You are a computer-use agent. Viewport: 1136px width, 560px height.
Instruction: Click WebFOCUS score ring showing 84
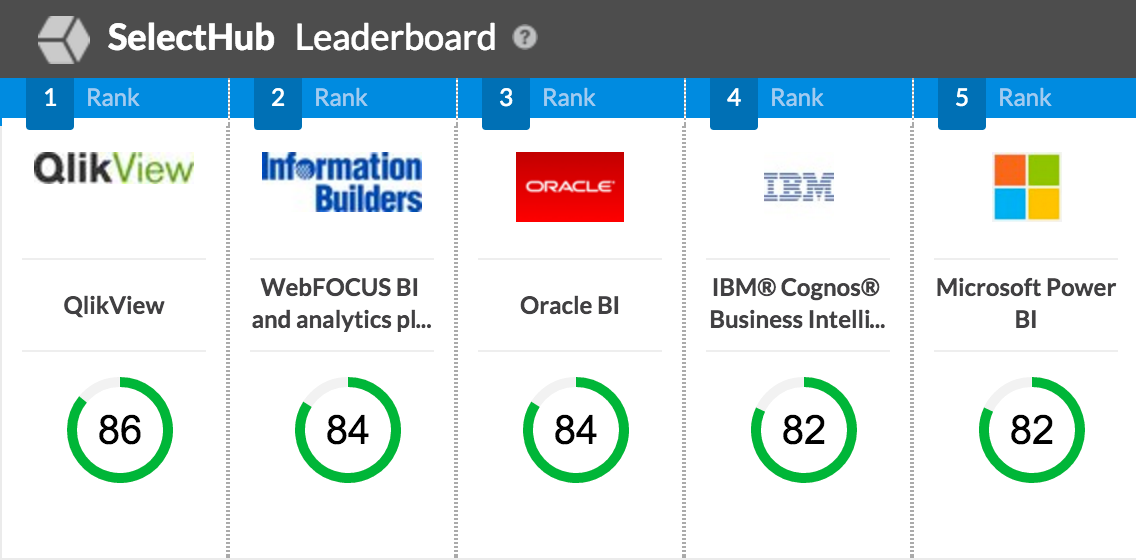click(348, 430)
